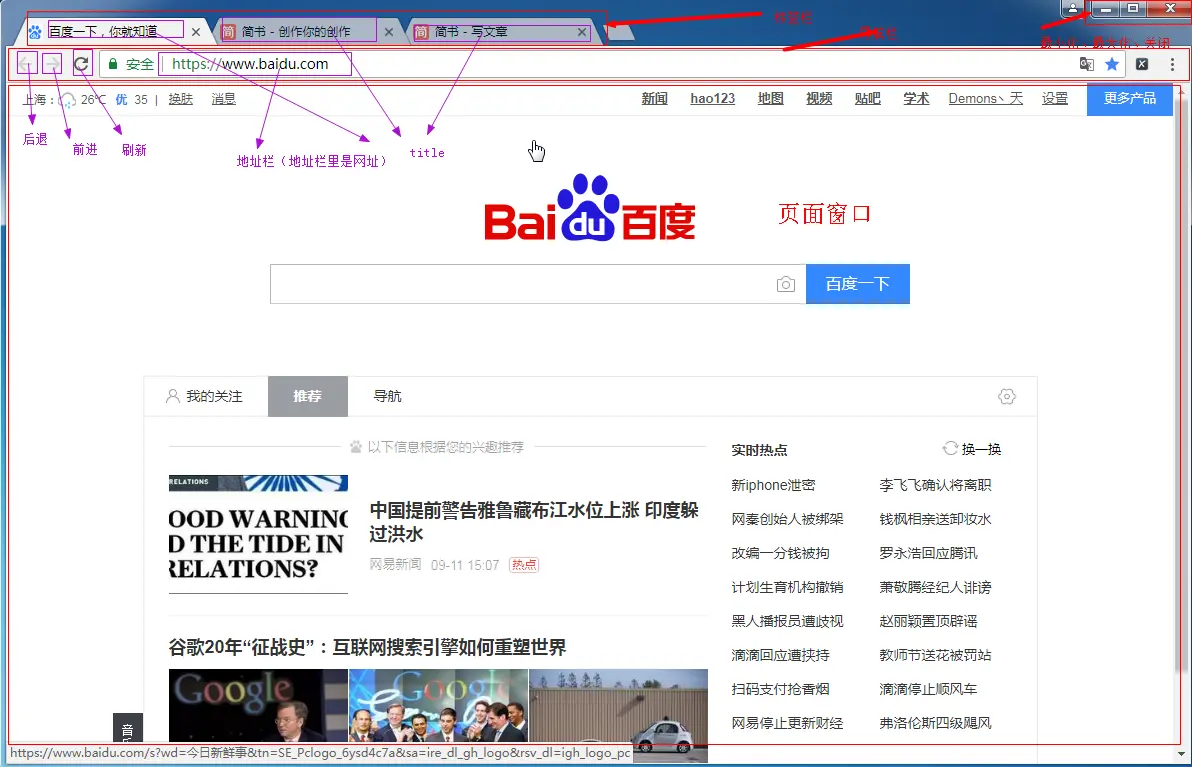1192x767 pixels.
Task: Open feed settings gear icon
Action: pyautogui.click(x=1007, y=397)
